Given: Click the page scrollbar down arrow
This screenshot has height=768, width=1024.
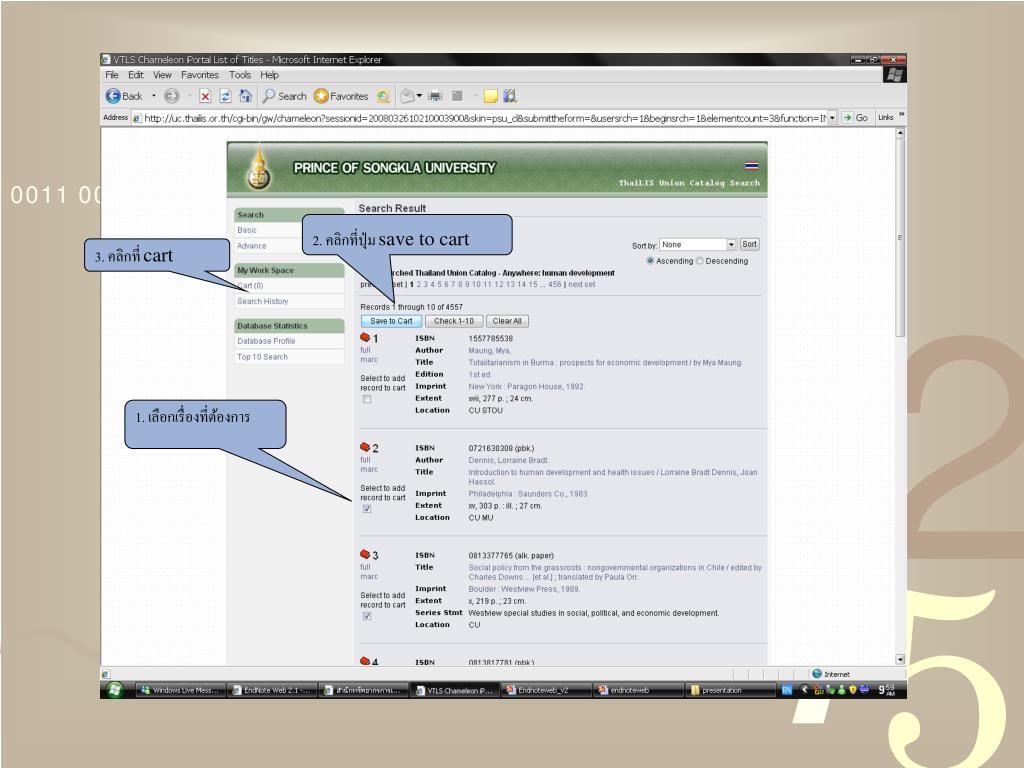Looking at the screenshot, I should click(x=900, y=660).
